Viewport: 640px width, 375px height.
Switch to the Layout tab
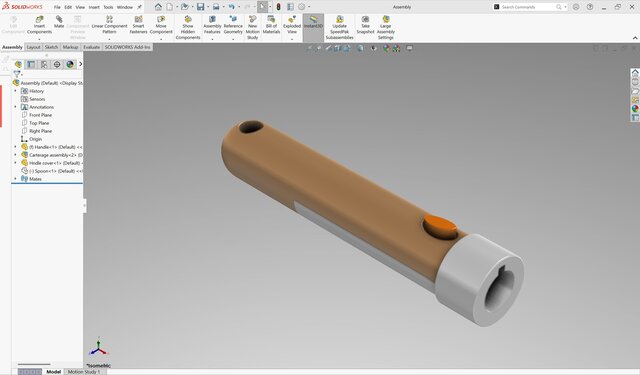(33, 47)
